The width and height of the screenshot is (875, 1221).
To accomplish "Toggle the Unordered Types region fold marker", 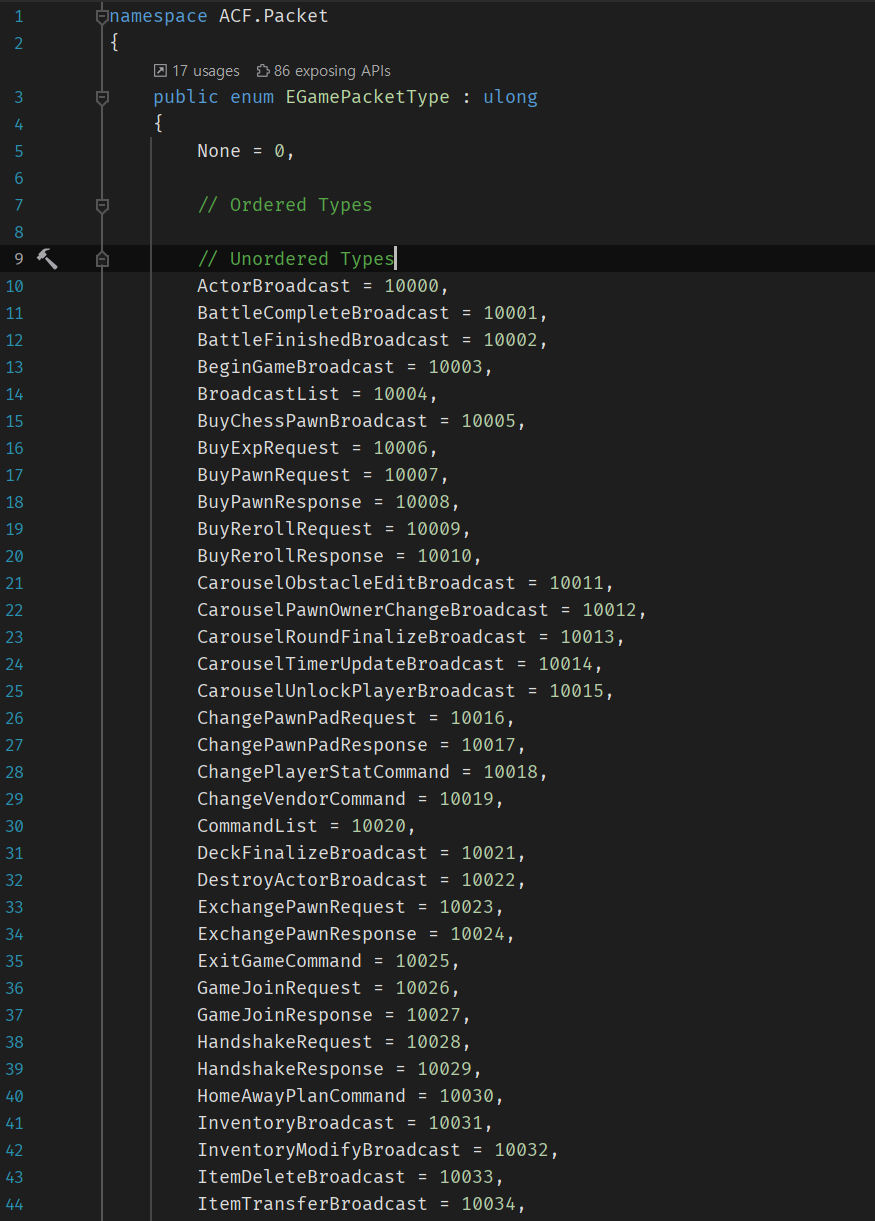I will click(101, 259).
